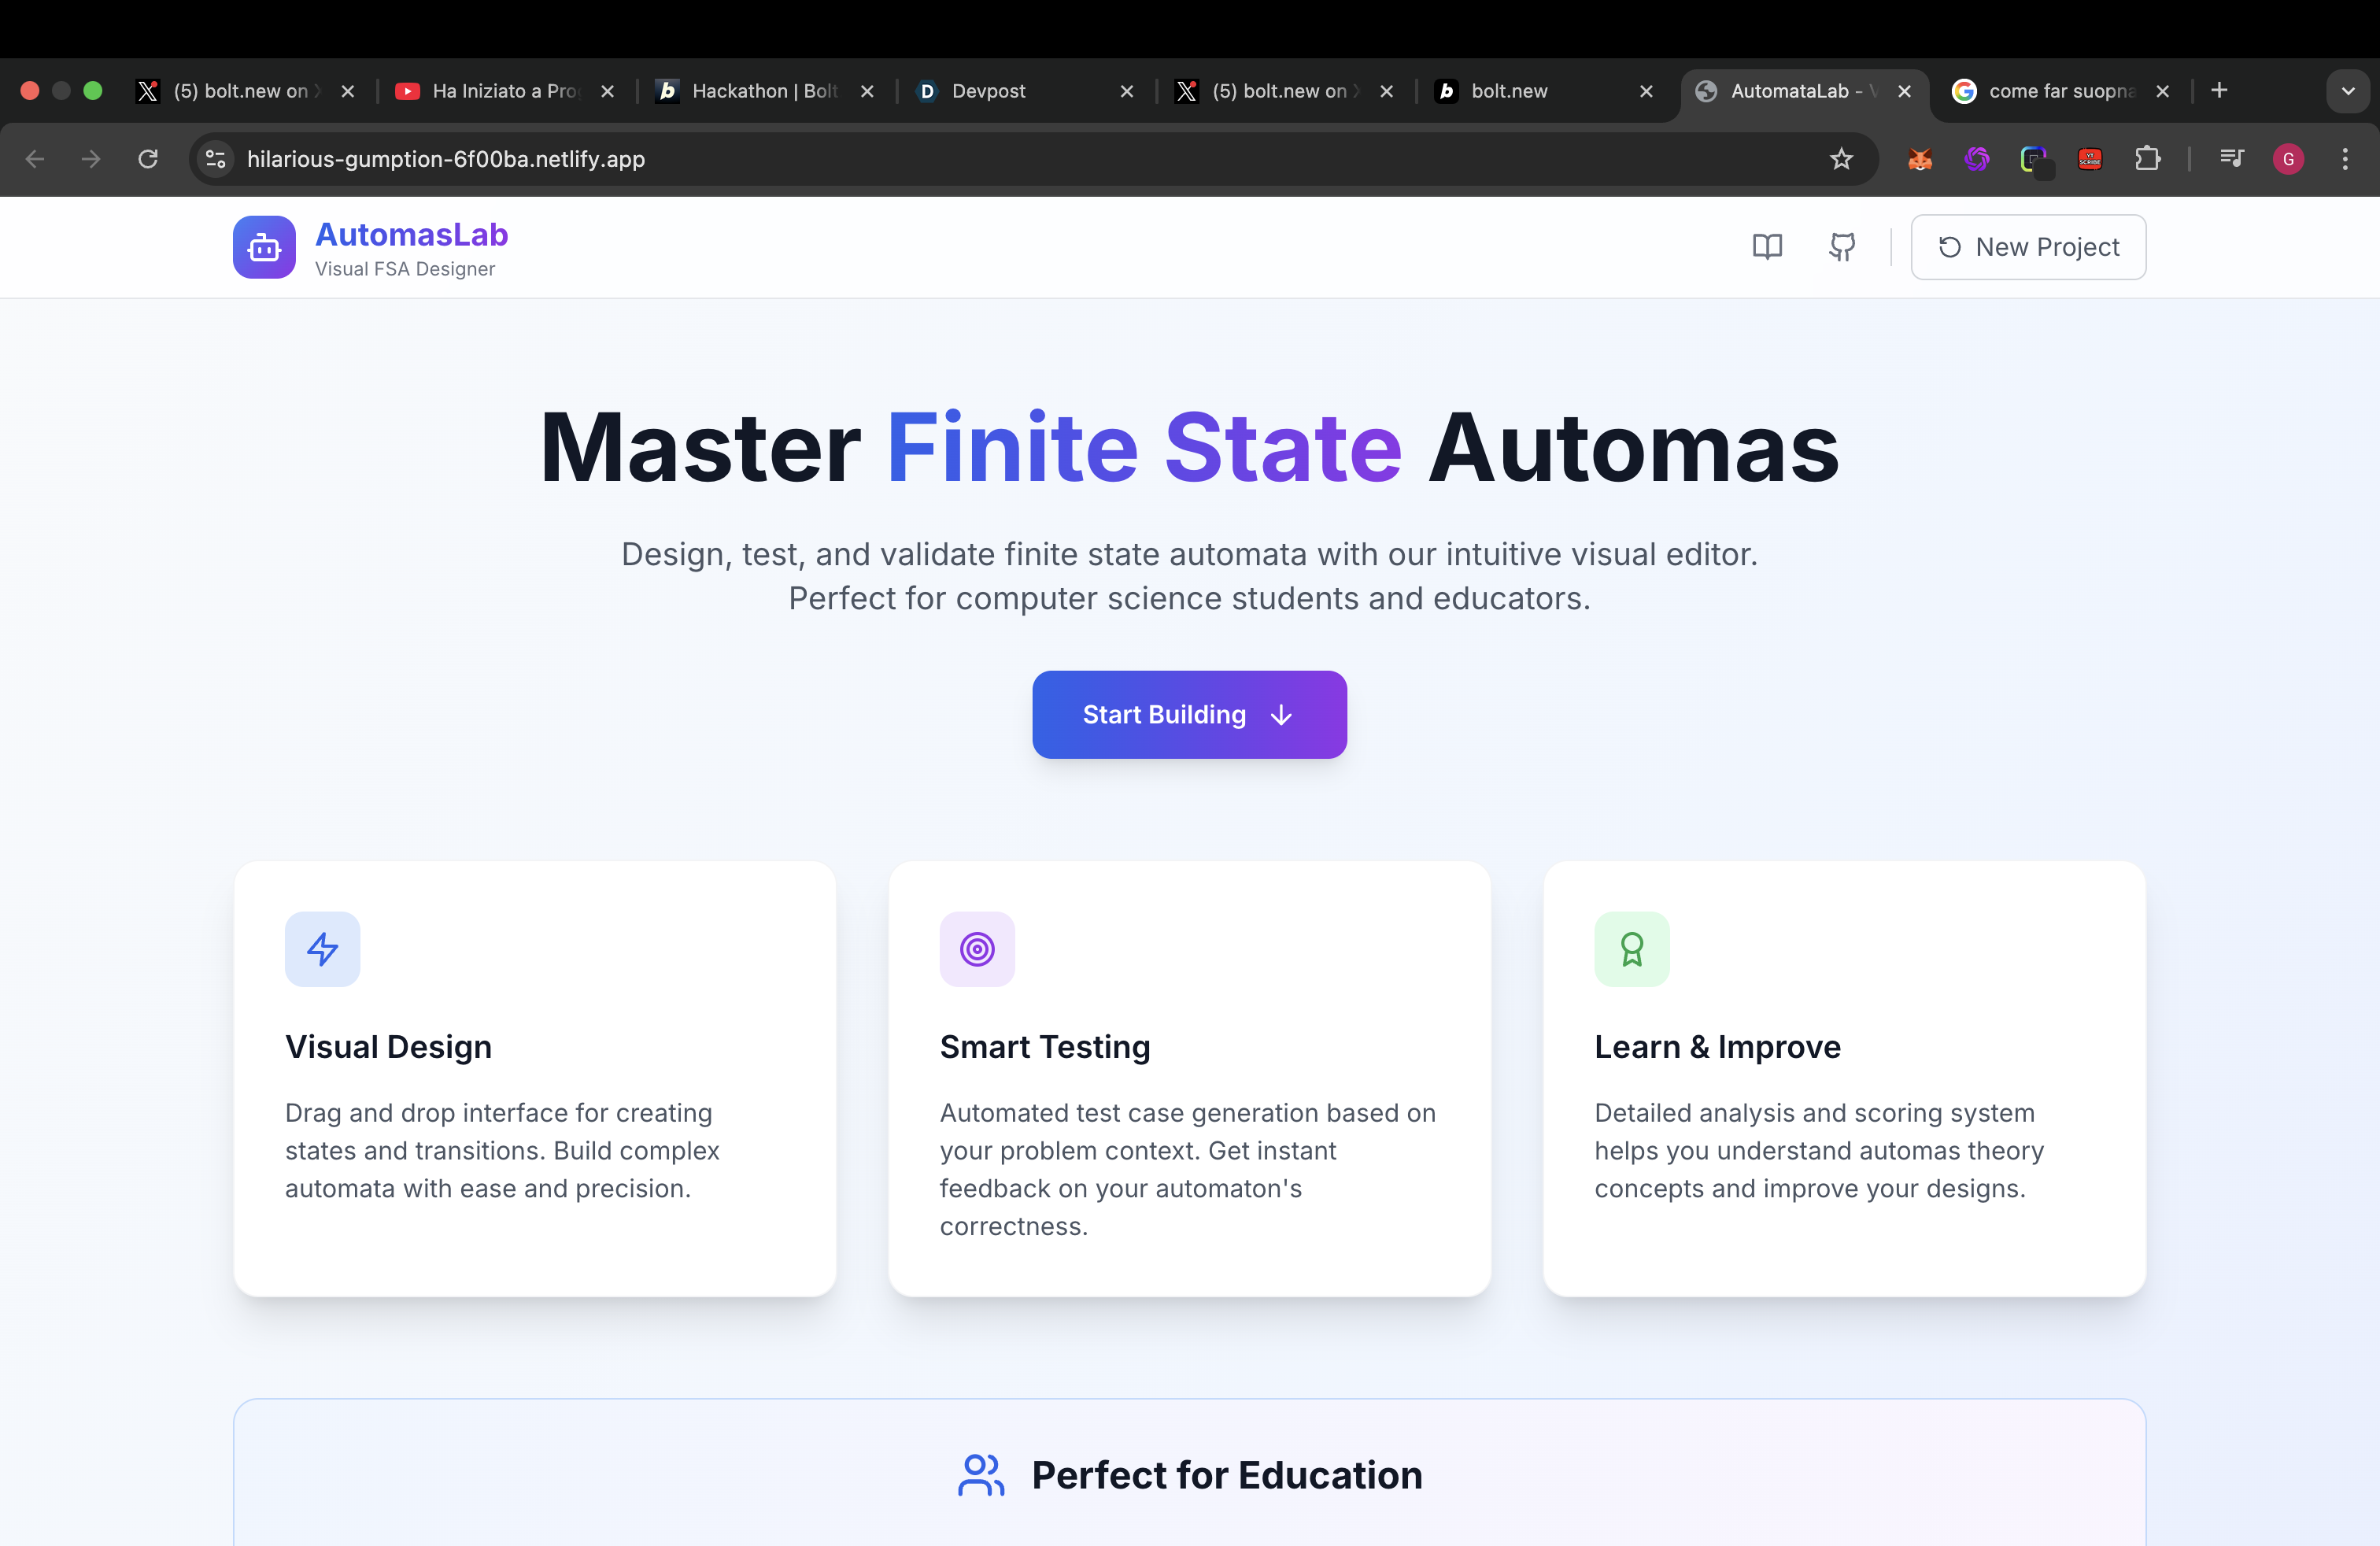Click the AutomasLab robot logo
The width and height of the screenshot is (2380, 1546).
pos(264,247)
